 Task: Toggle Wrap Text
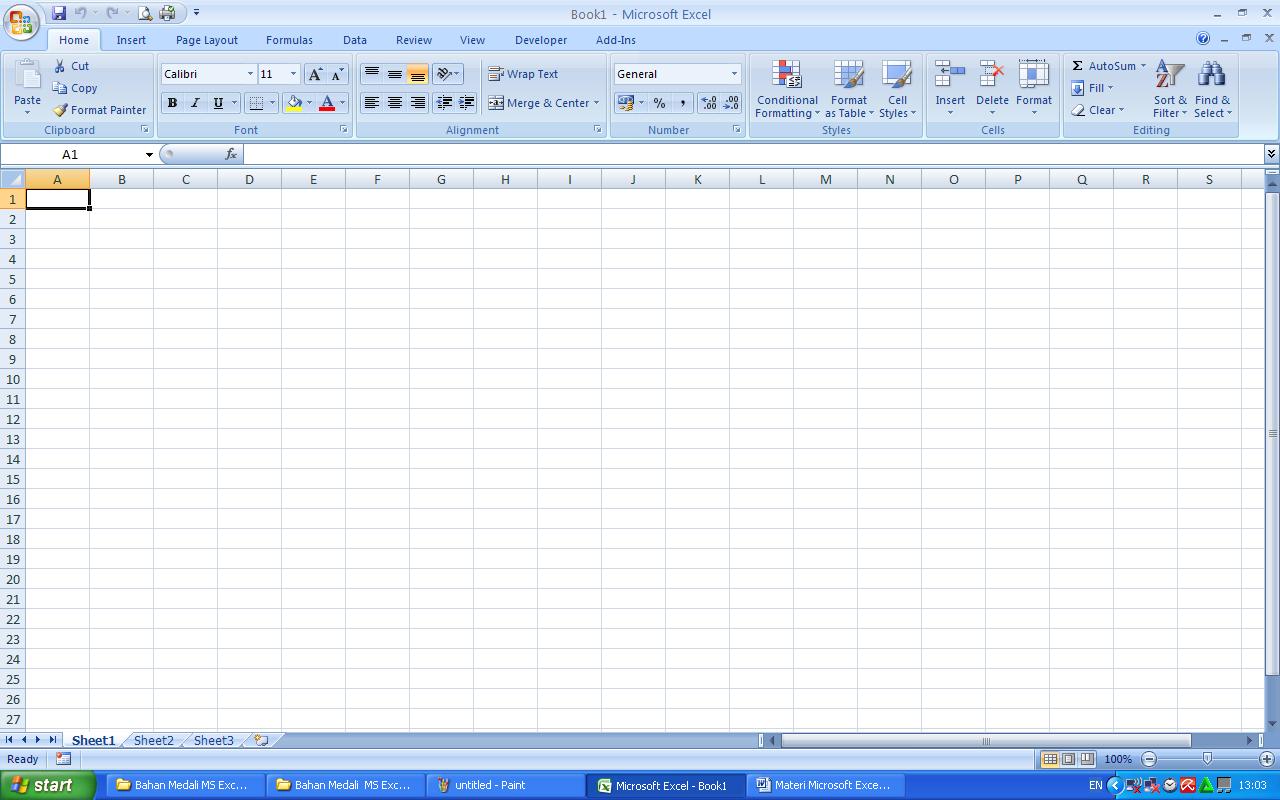tap(523, 74)
